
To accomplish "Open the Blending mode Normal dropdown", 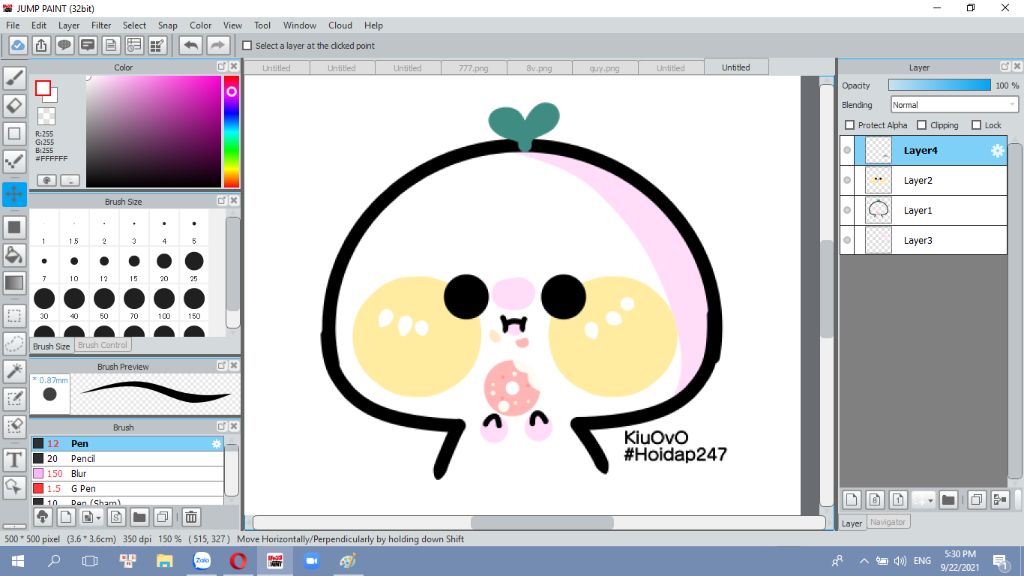I will pos(954,104).
